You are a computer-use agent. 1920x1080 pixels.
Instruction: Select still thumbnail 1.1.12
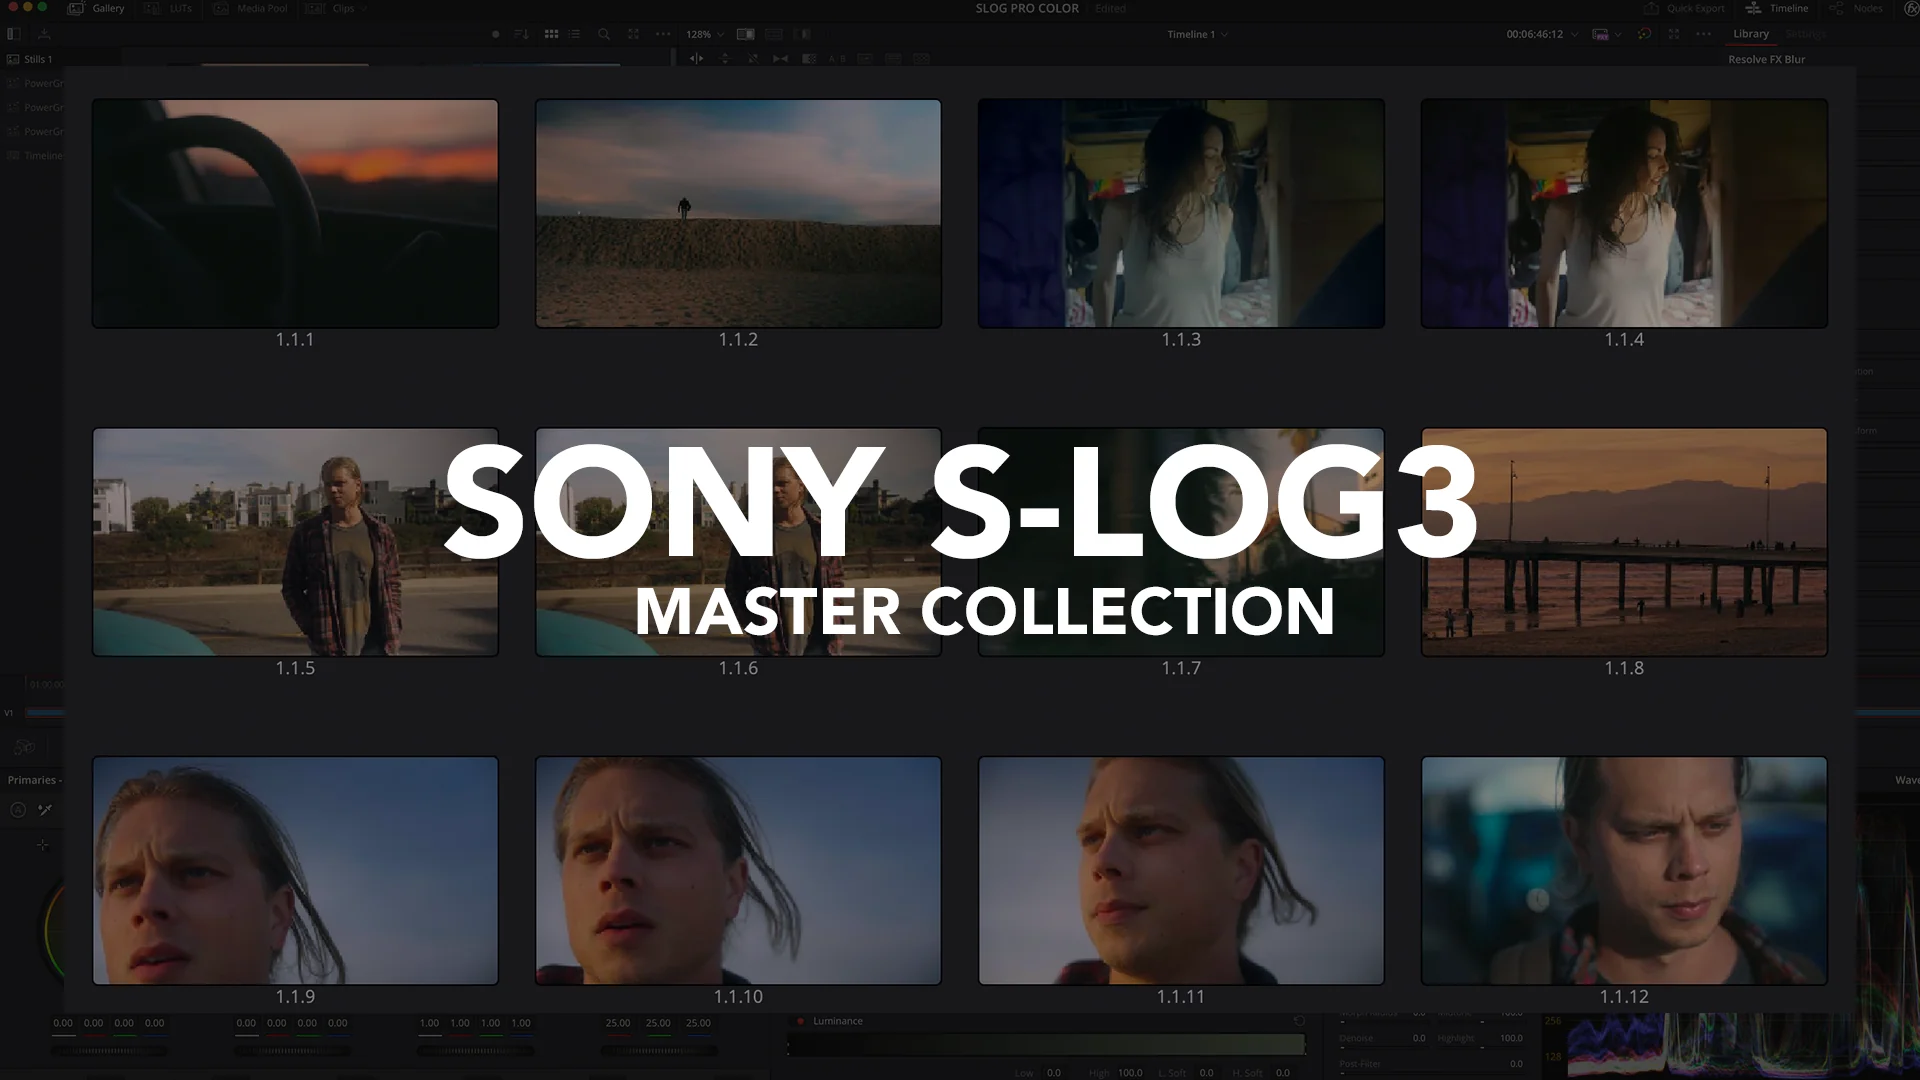pos(1624,870)
